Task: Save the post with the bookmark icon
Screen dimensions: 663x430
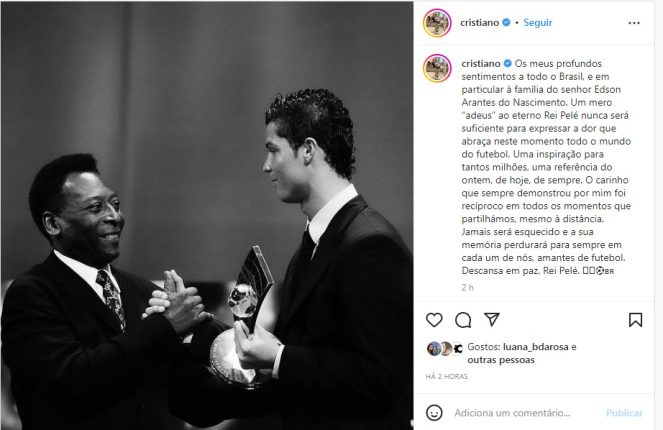Action: point(635,320)
